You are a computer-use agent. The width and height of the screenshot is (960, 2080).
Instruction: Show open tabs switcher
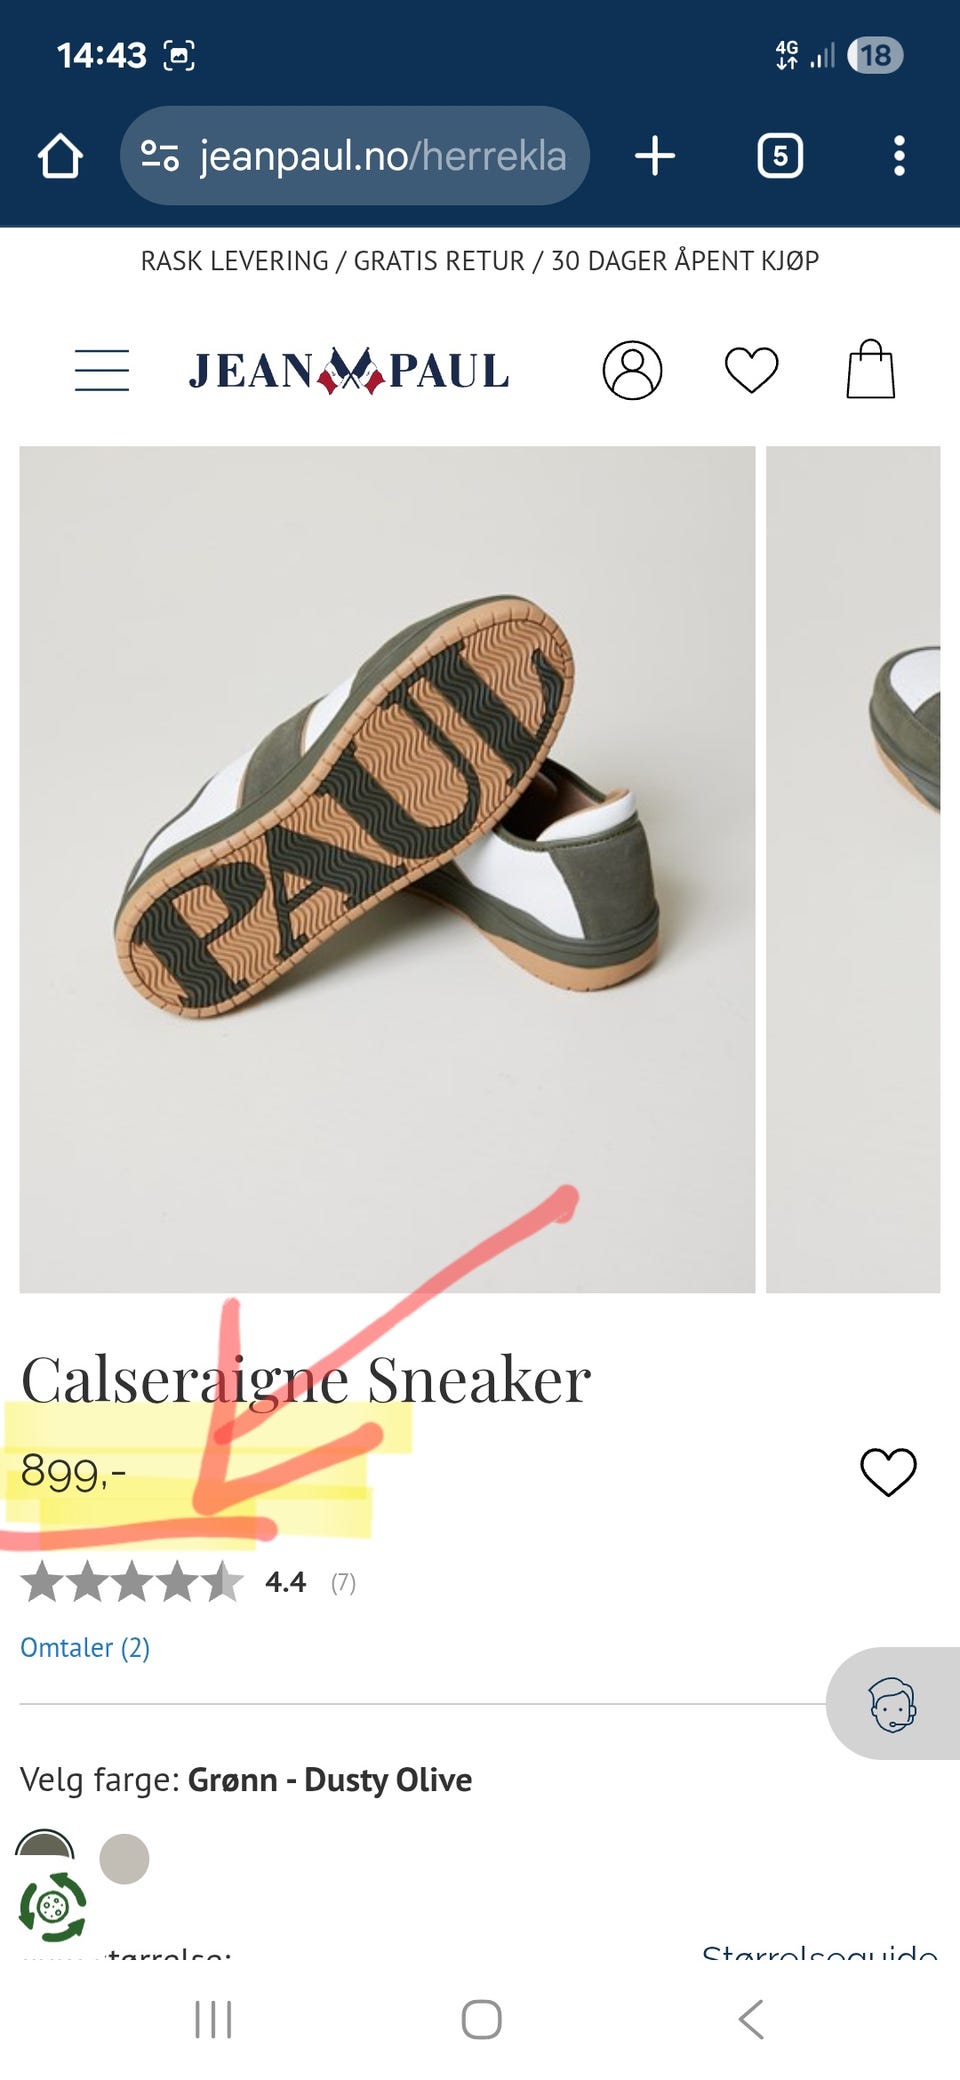point(780,156)
